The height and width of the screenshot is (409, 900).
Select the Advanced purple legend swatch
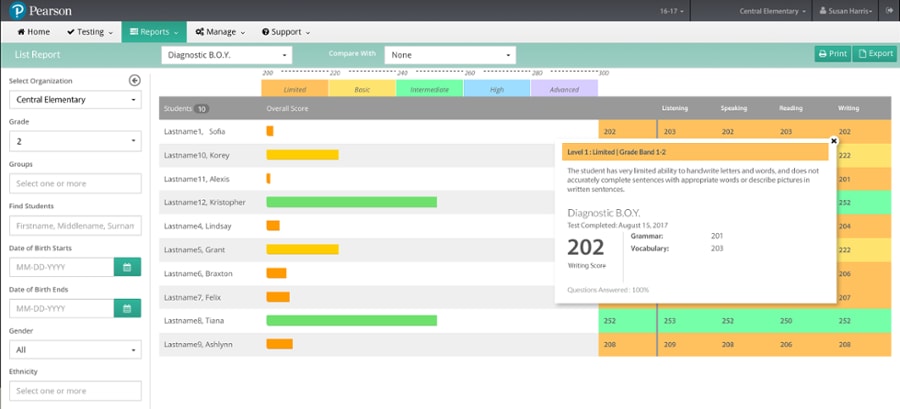[x=564, y=89]
